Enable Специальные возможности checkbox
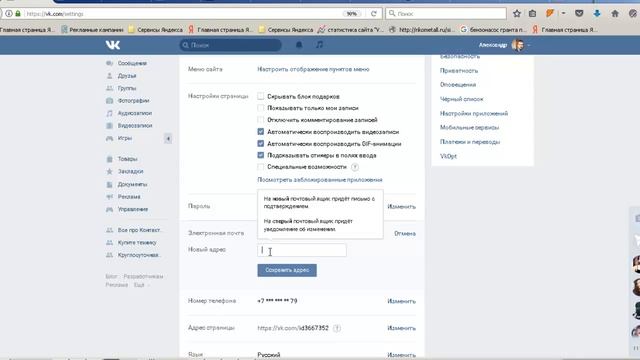 tap(260, 167)
